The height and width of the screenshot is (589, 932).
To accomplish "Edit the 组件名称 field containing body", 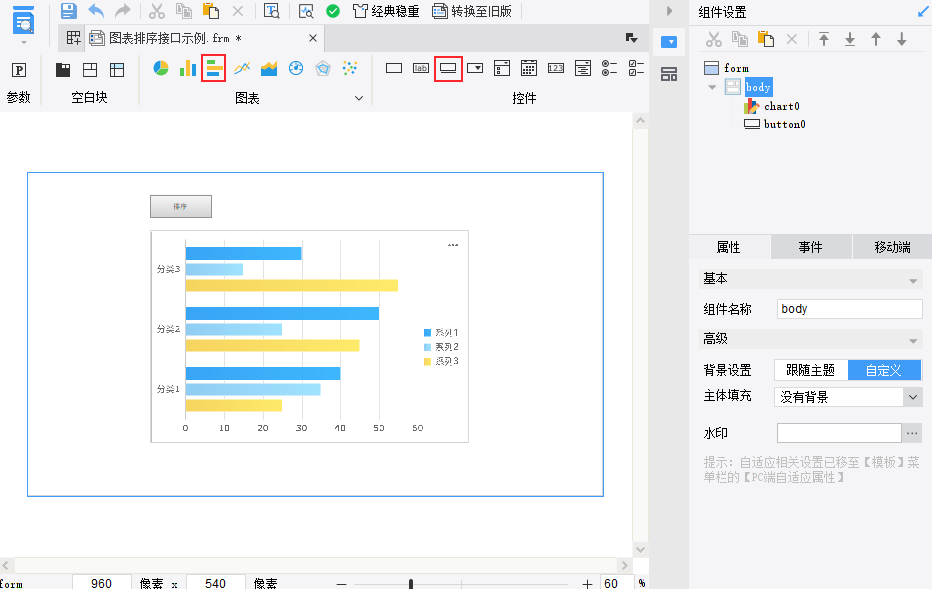I will (849, 309).
